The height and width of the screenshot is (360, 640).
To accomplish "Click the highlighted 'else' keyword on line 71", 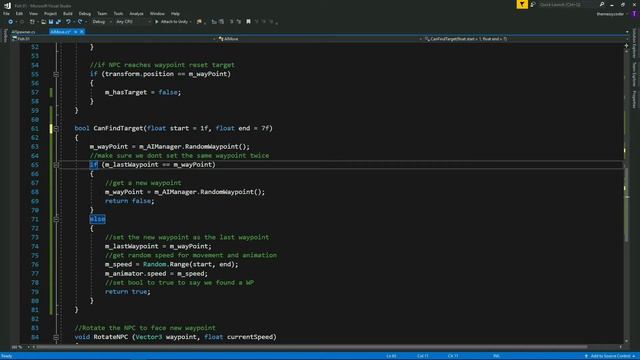I will pyautogui.click(x=97, y=219).
